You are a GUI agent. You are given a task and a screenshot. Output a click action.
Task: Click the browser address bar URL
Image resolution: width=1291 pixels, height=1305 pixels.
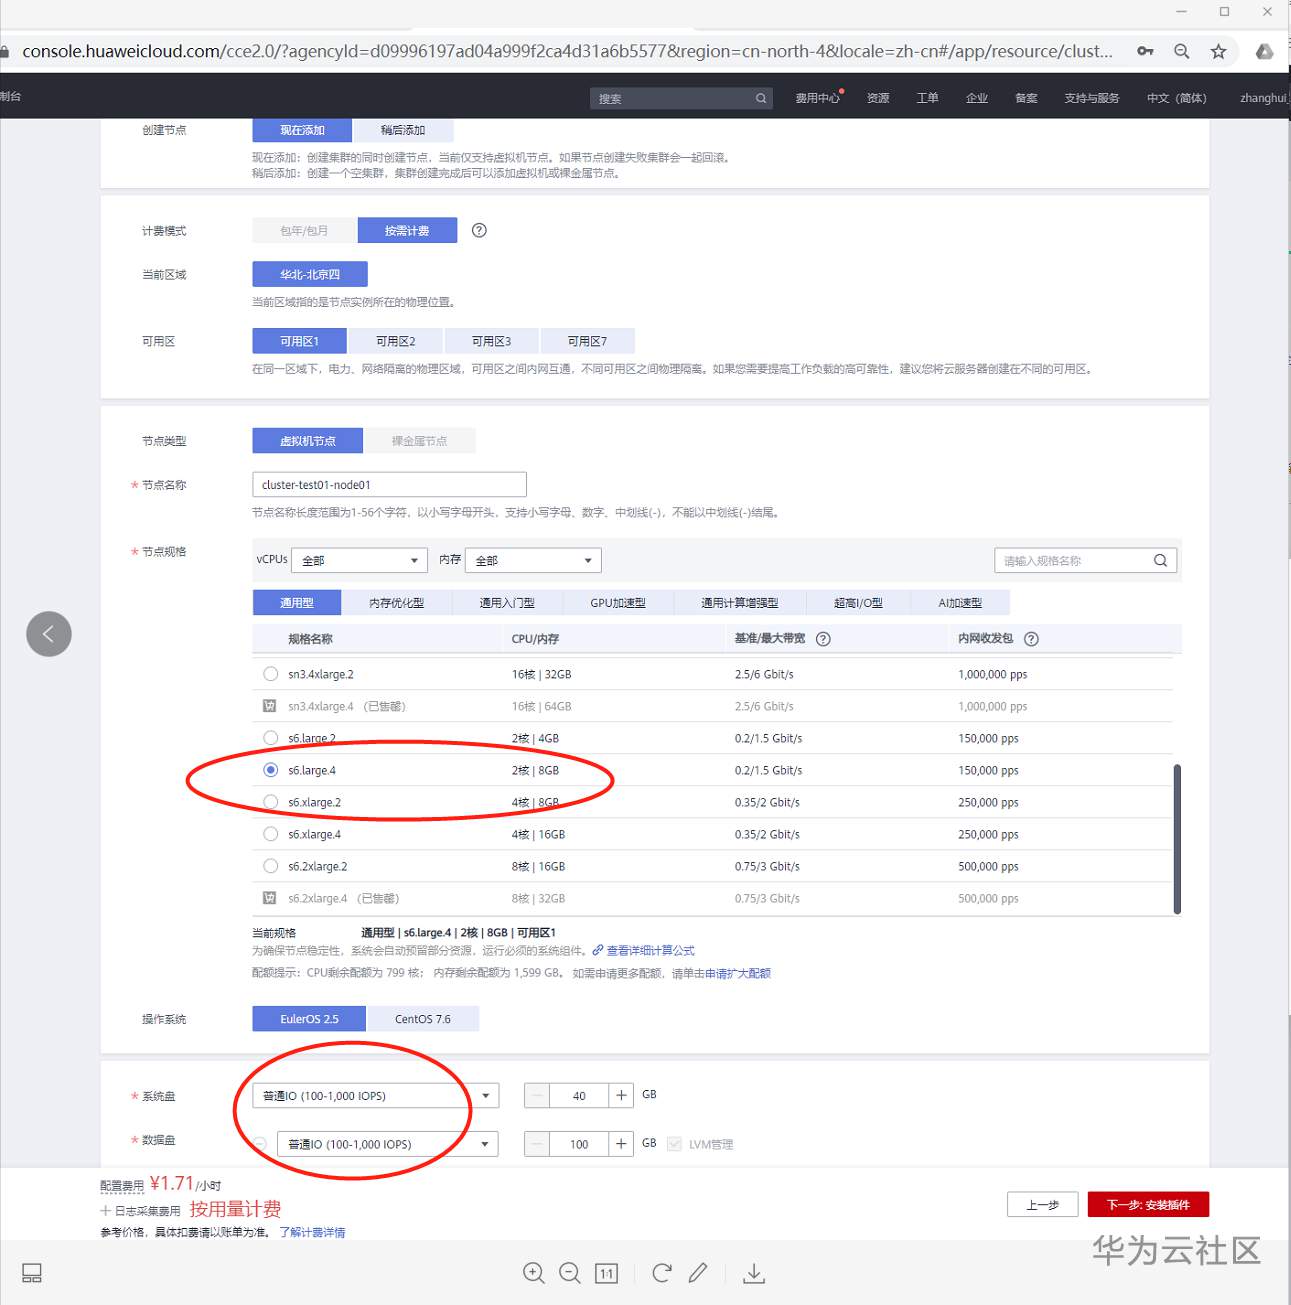click(x=567, y=51)
